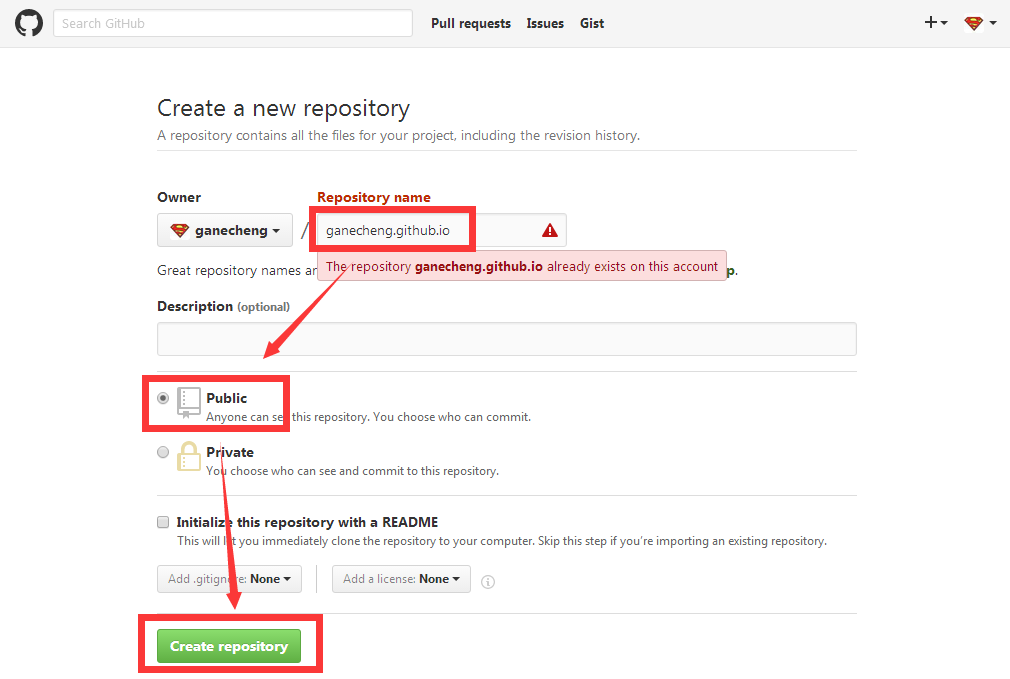Open Pull requests page
Viewport: 1010px width, 679px height.
pyautogui.click(x=471, y=23)
